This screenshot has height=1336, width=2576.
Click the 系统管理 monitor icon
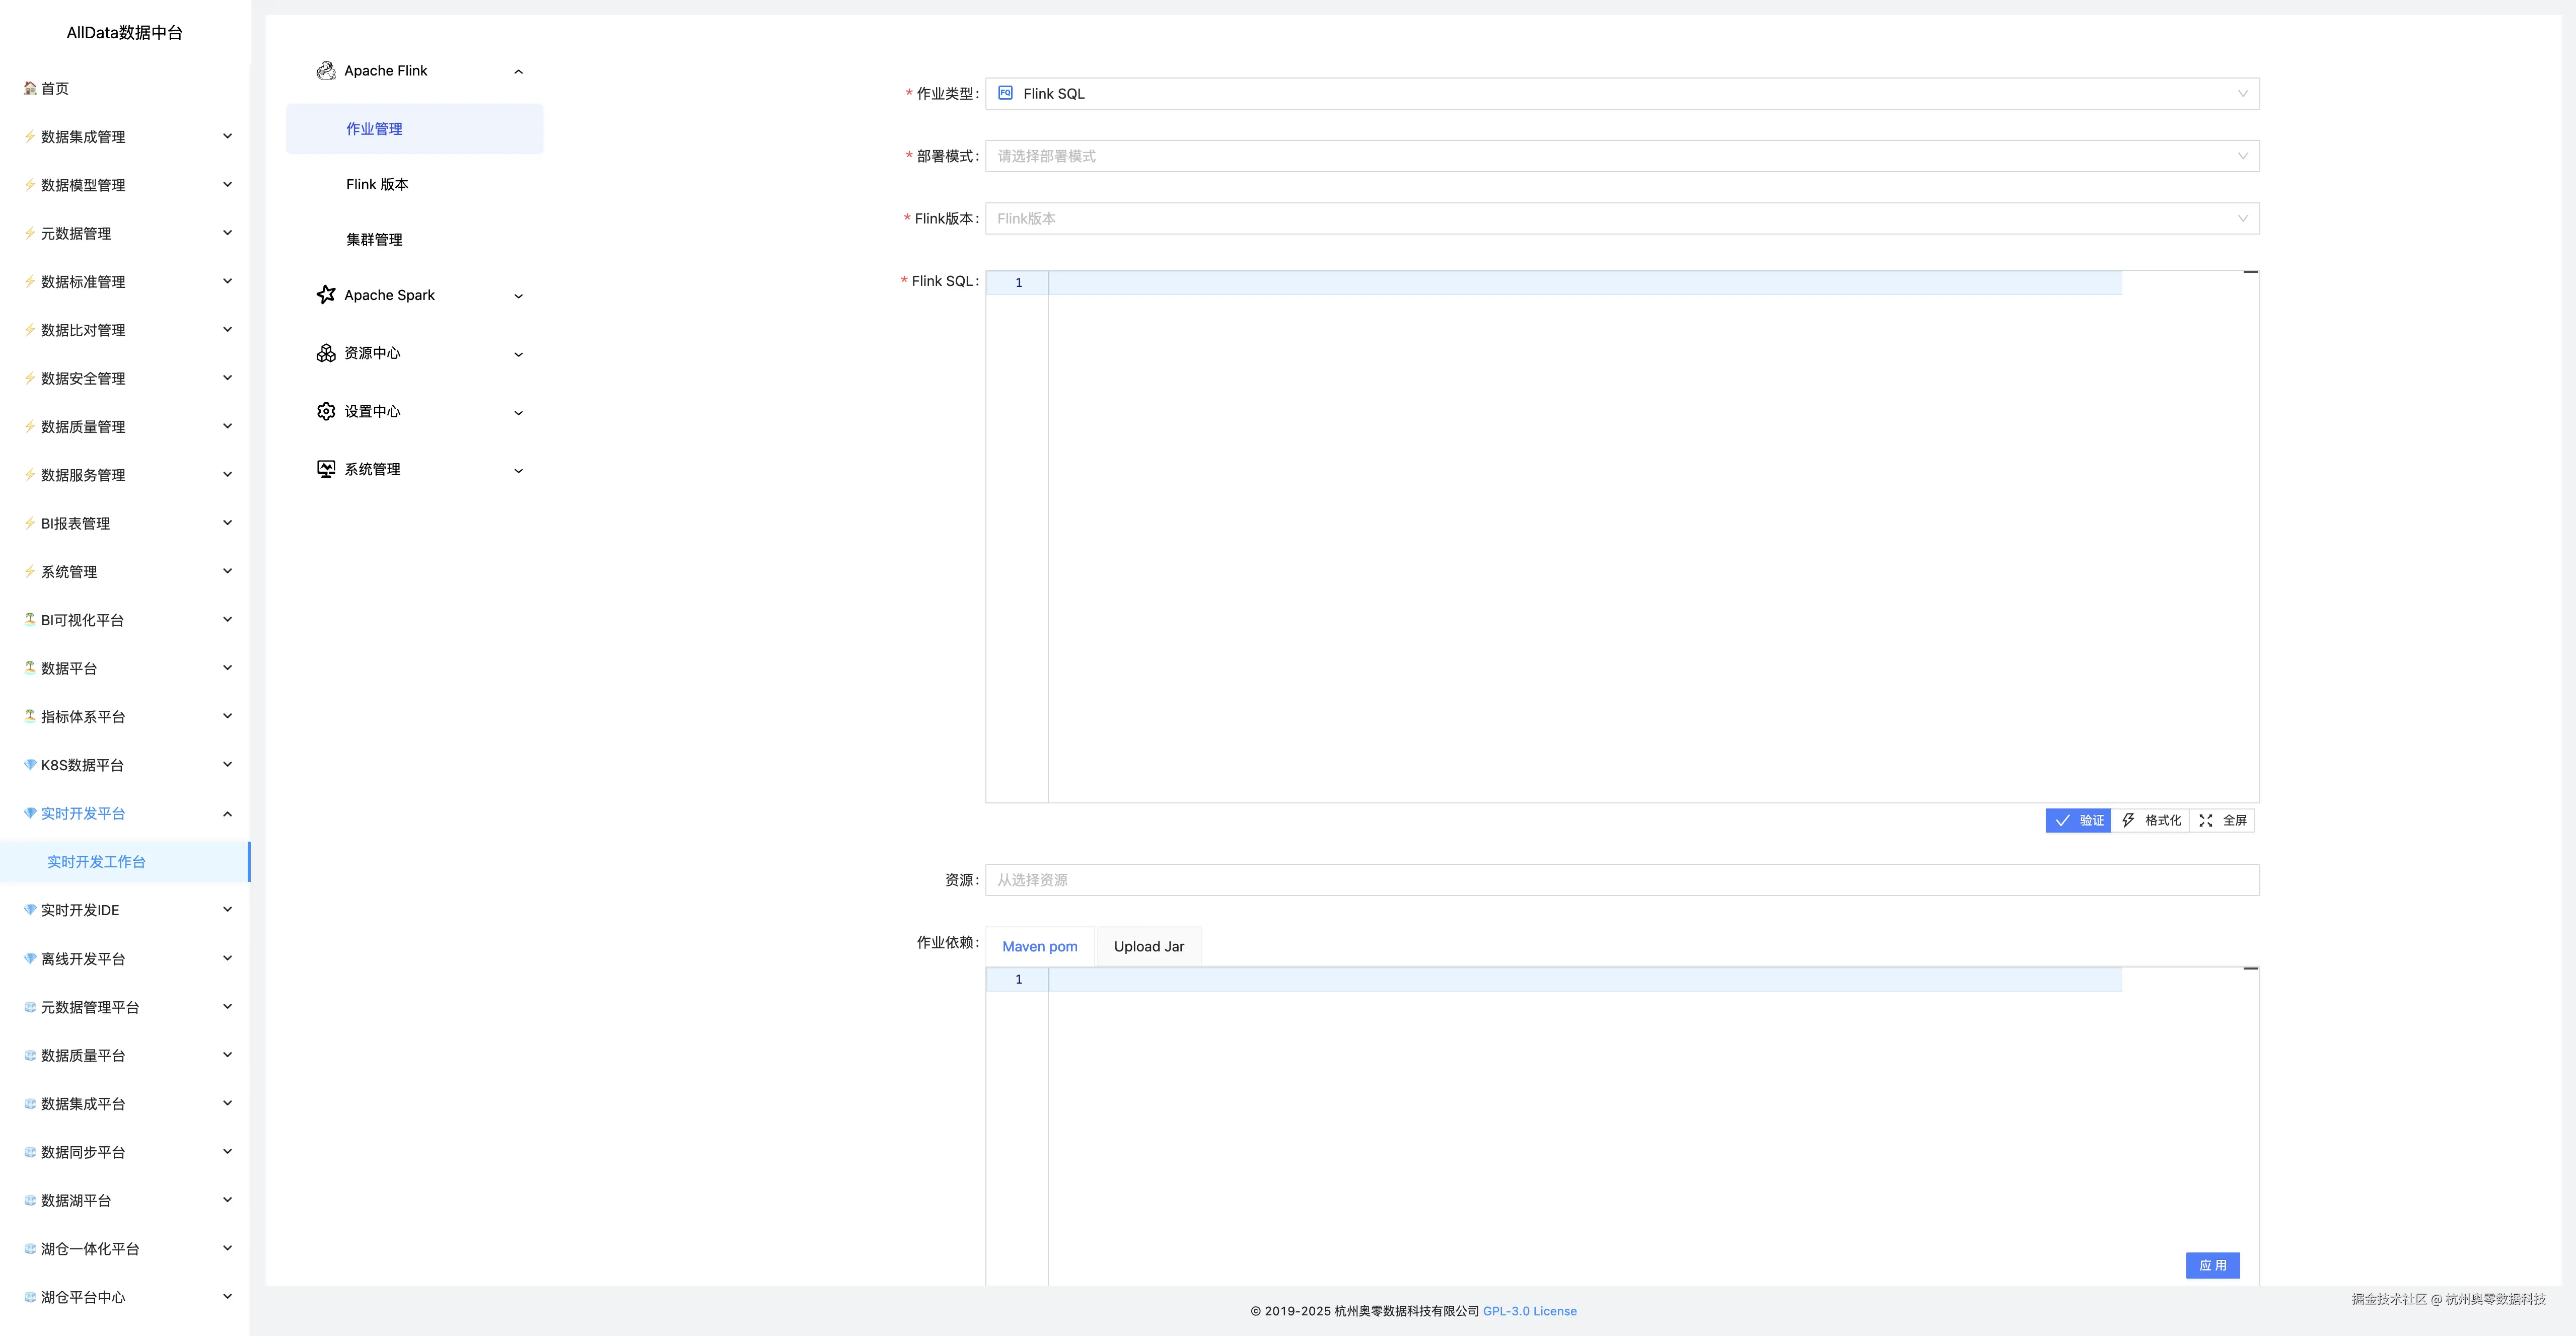click(x=326, y=469)
